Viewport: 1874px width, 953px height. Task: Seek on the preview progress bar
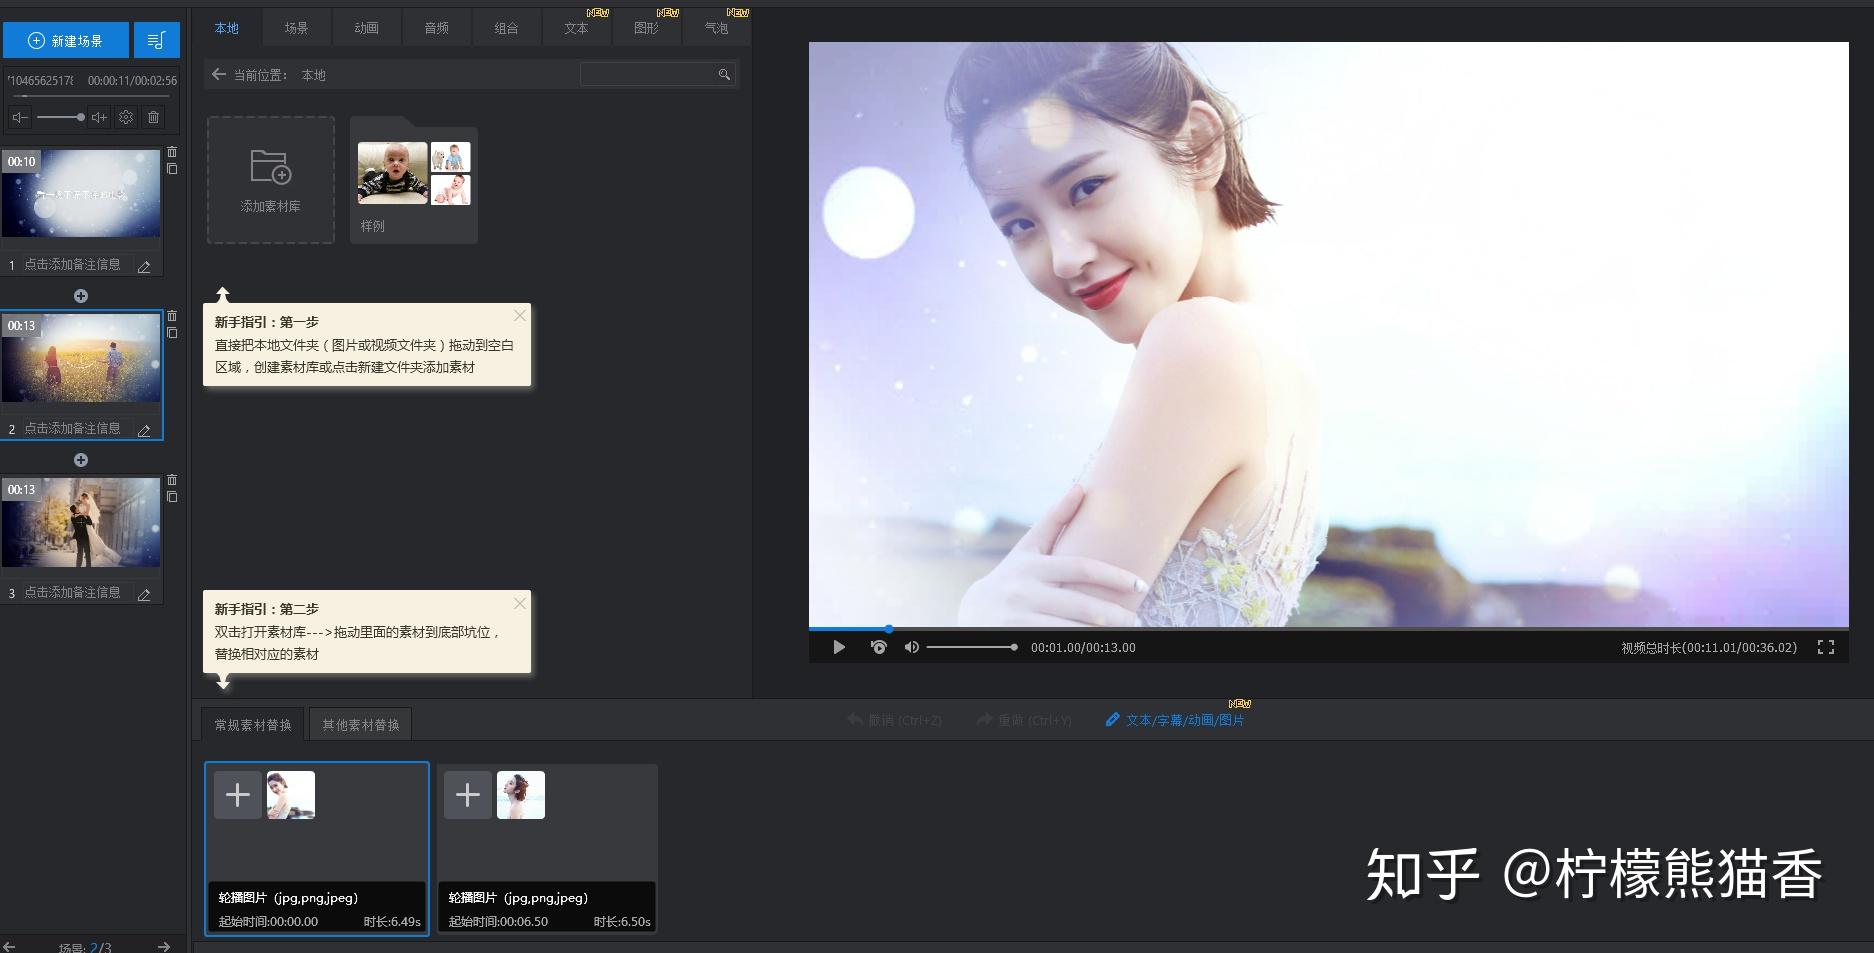point(1328,629)
